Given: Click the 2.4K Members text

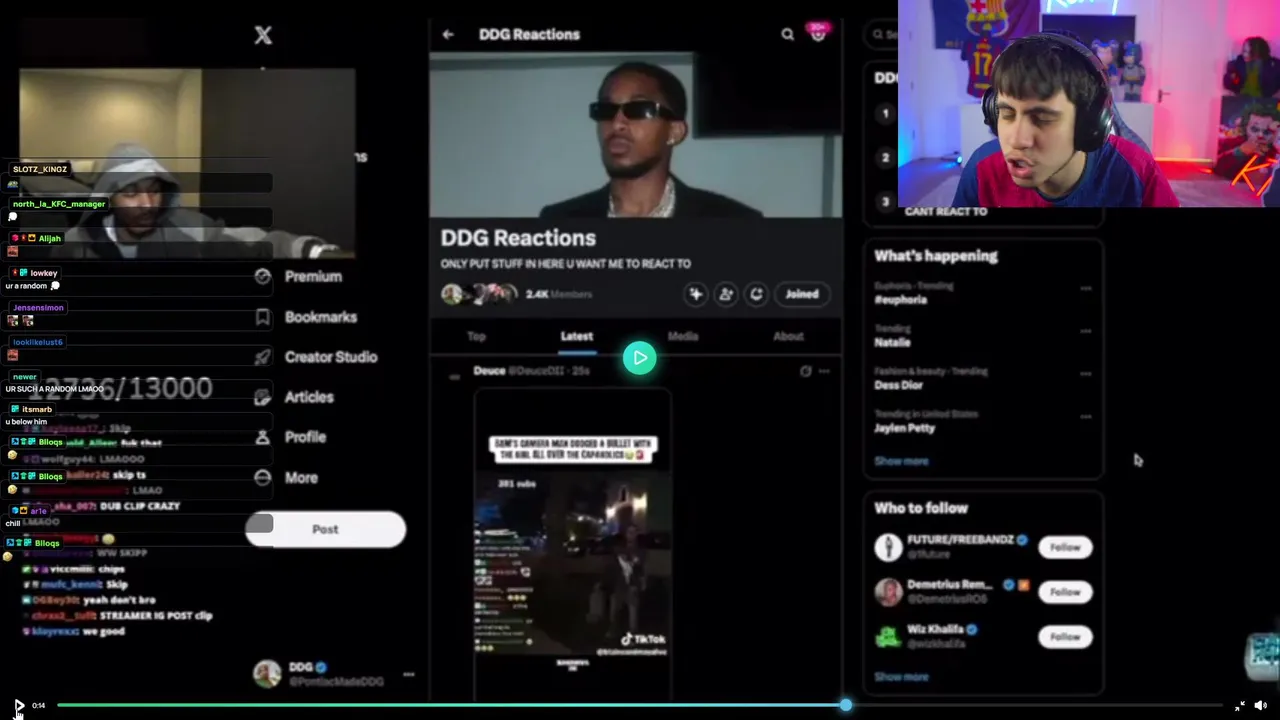Looking at the screenshot, I should pos(558,294).
